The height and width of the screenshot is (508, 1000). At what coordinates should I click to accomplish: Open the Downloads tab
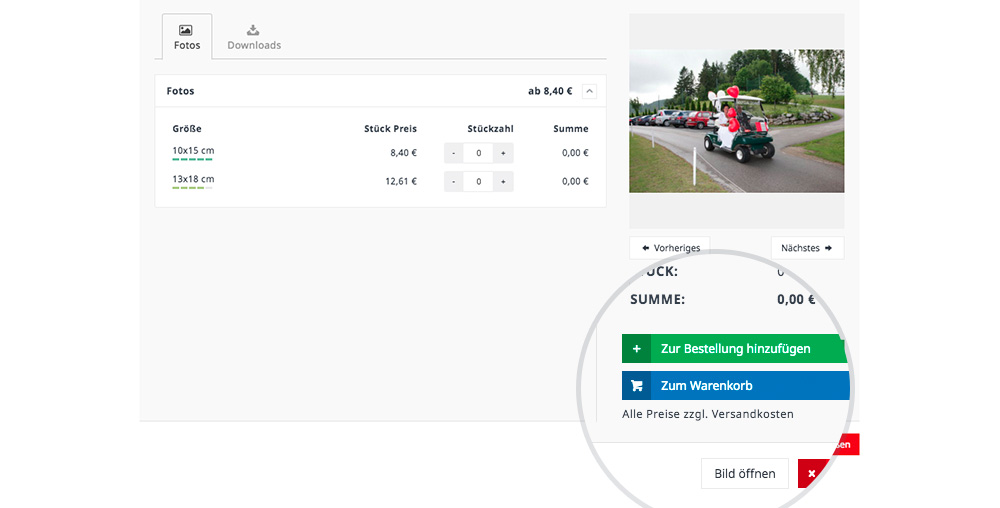click(254, 37)
